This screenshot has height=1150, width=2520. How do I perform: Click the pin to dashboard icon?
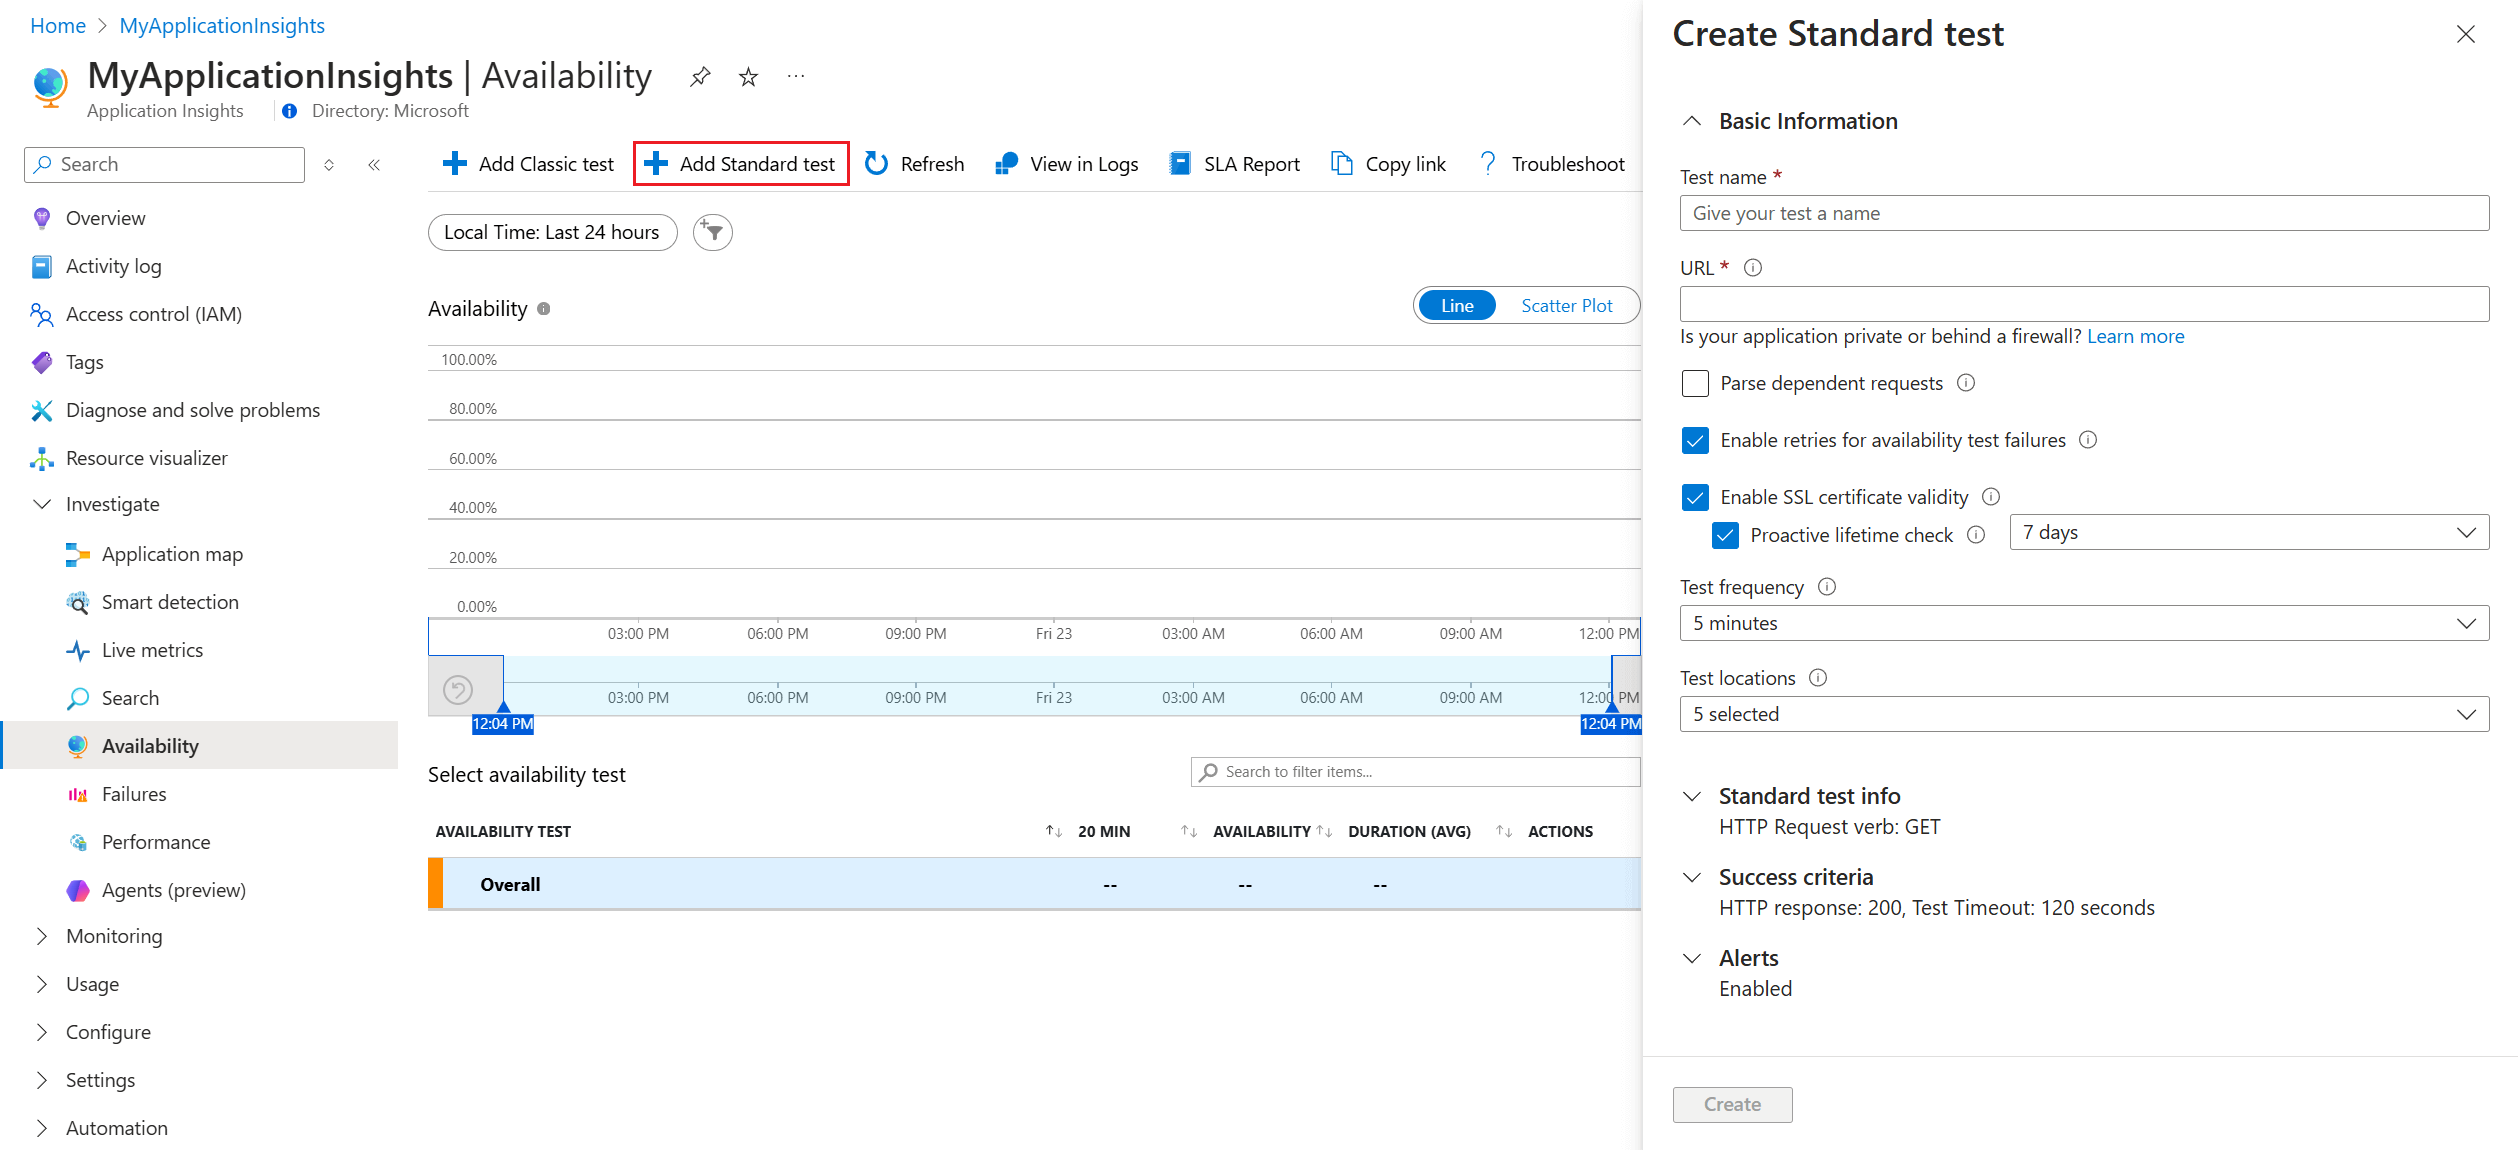[x=700, y=77]
